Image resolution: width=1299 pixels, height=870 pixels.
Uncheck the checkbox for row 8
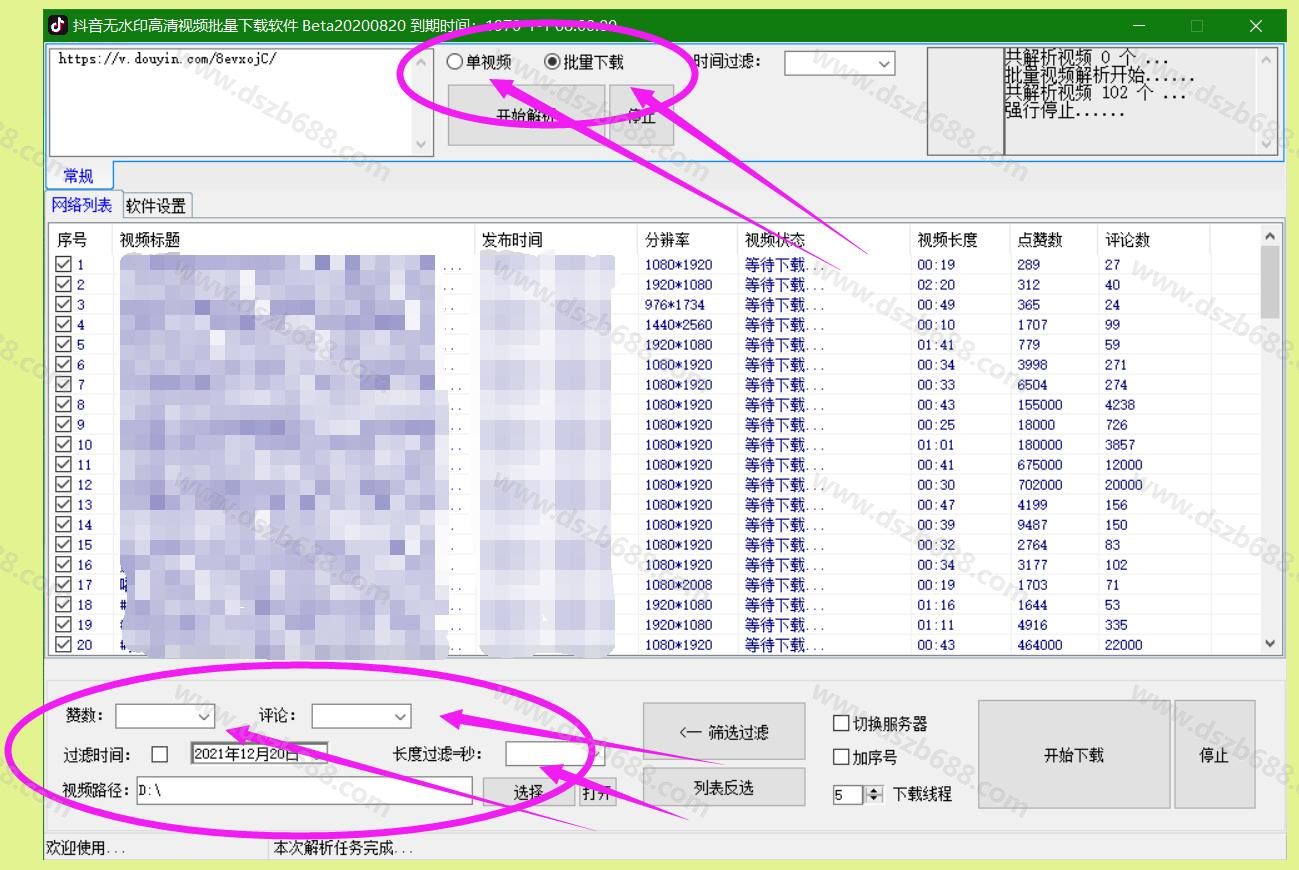[63, 405]
